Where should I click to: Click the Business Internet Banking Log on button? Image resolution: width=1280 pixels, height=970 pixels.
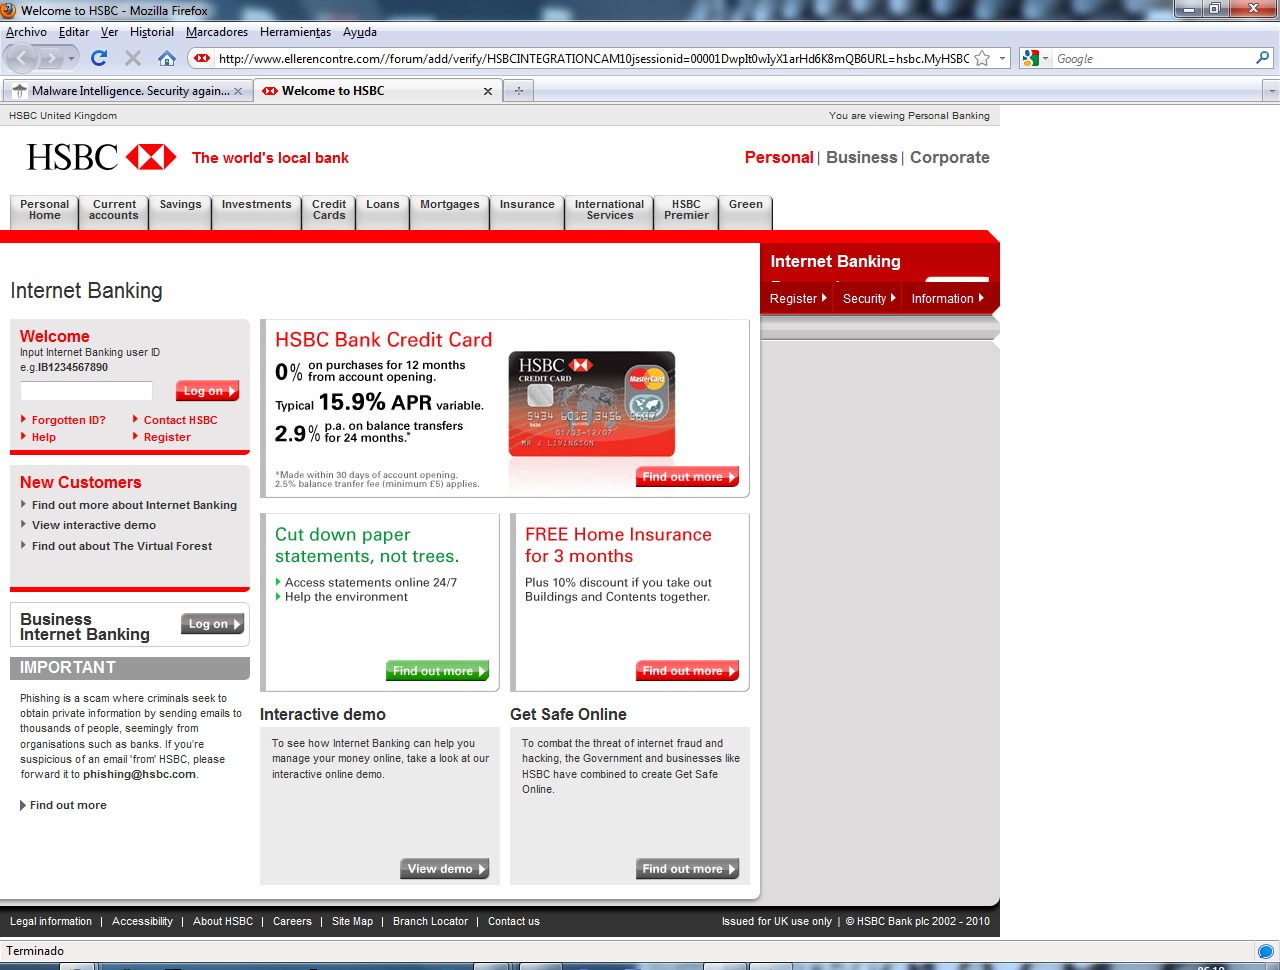[x=213, y=624]
